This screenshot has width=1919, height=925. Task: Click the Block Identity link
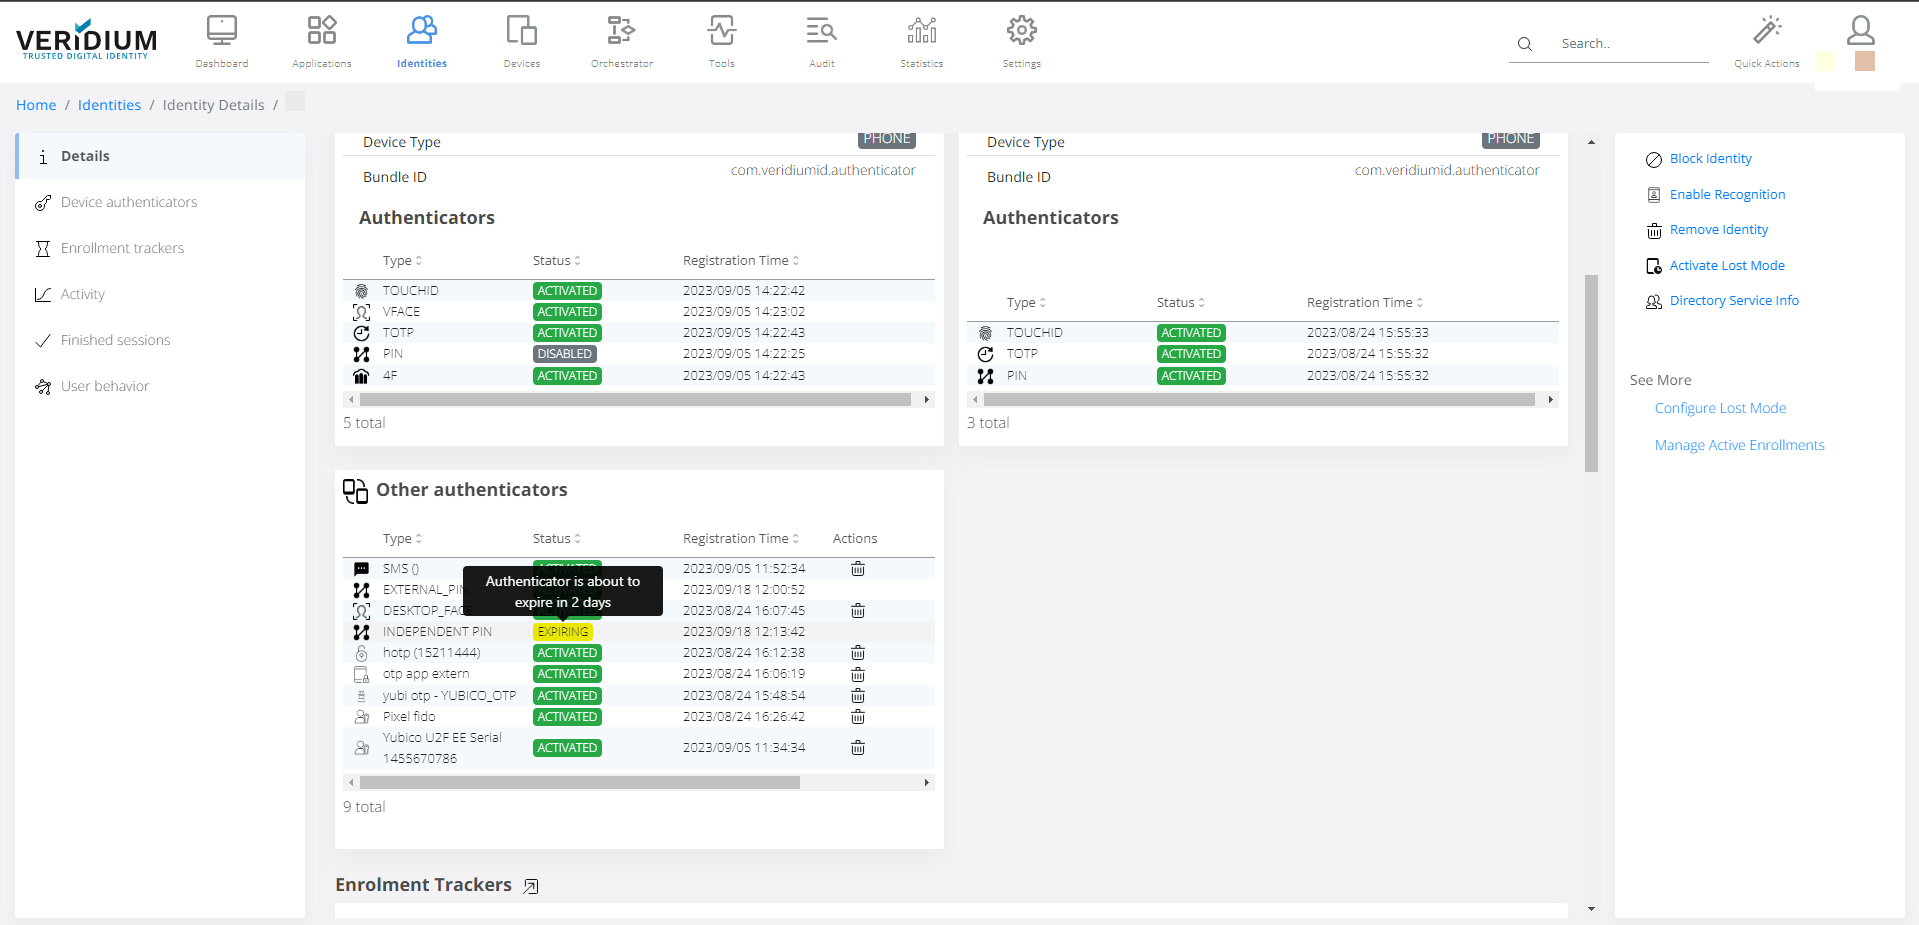pyautogui.click(x=1710, y=159)
